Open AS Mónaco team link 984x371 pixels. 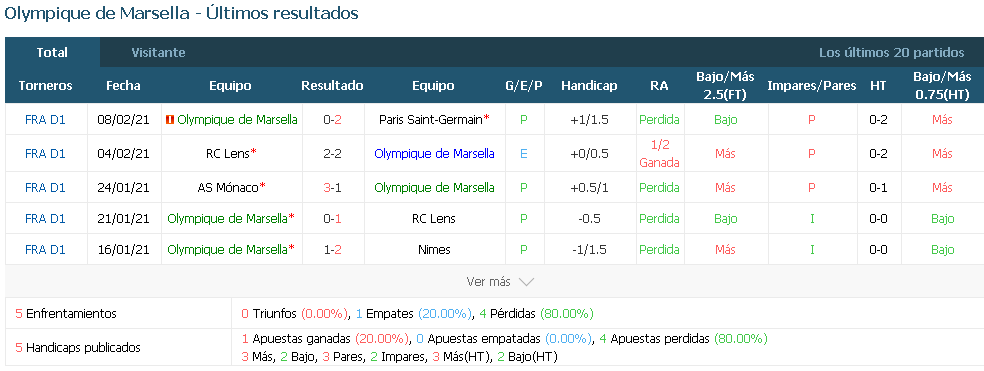tap(228, 188)
